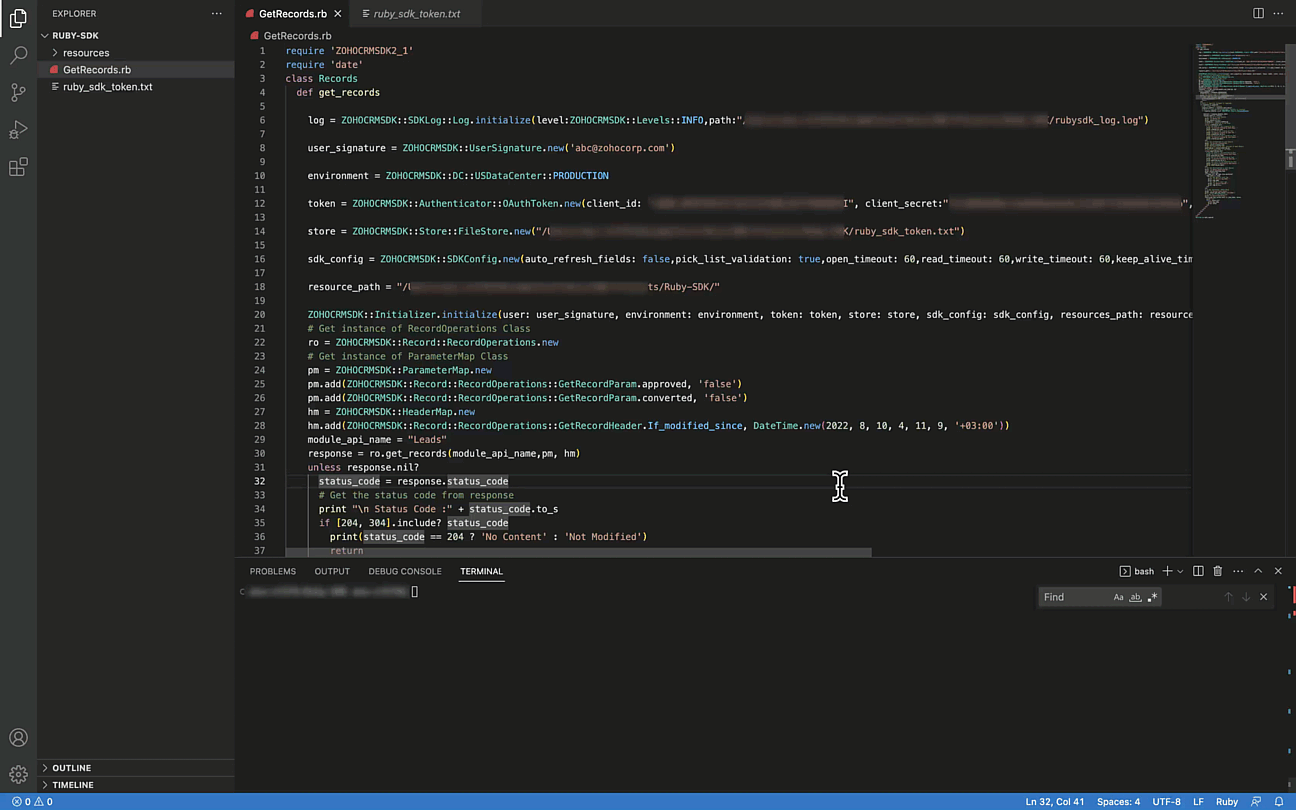Screen dimensions: 1296x810
Task: Open feedback icon in status bar
Action: point(1258,802)
